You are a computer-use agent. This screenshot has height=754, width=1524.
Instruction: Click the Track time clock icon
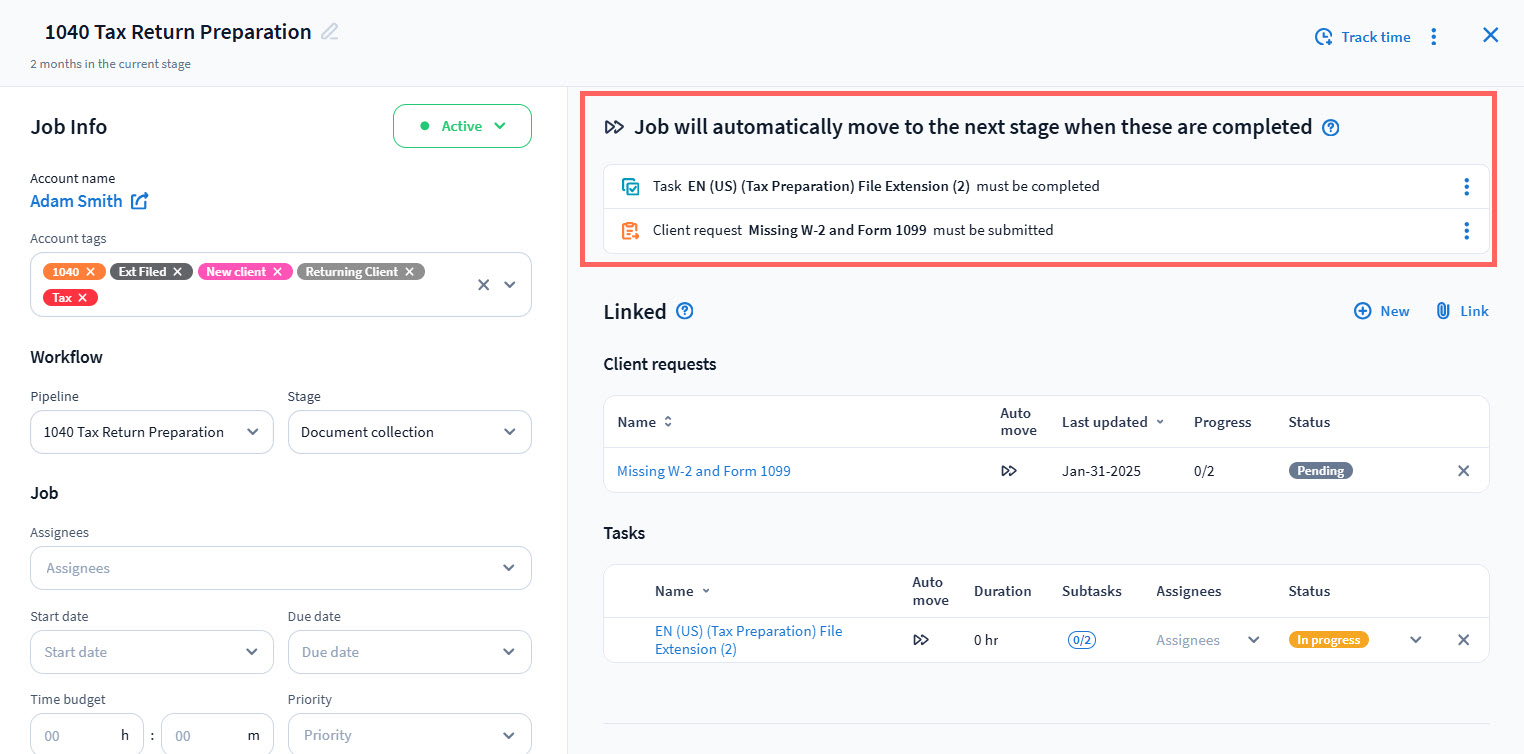[x=1323, y=37]
